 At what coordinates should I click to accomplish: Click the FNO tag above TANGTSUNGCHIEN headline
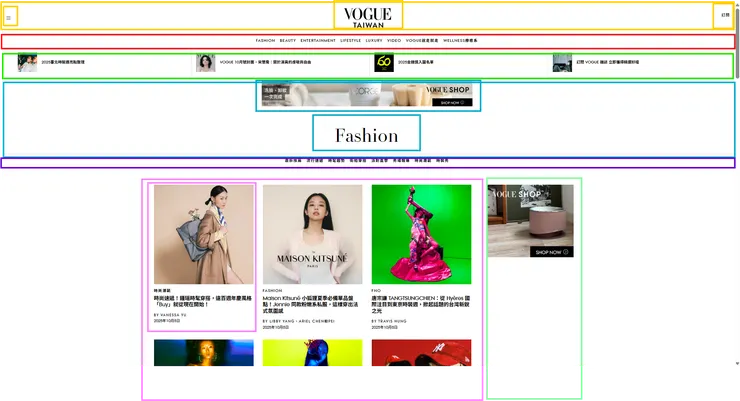click(376, 291)
